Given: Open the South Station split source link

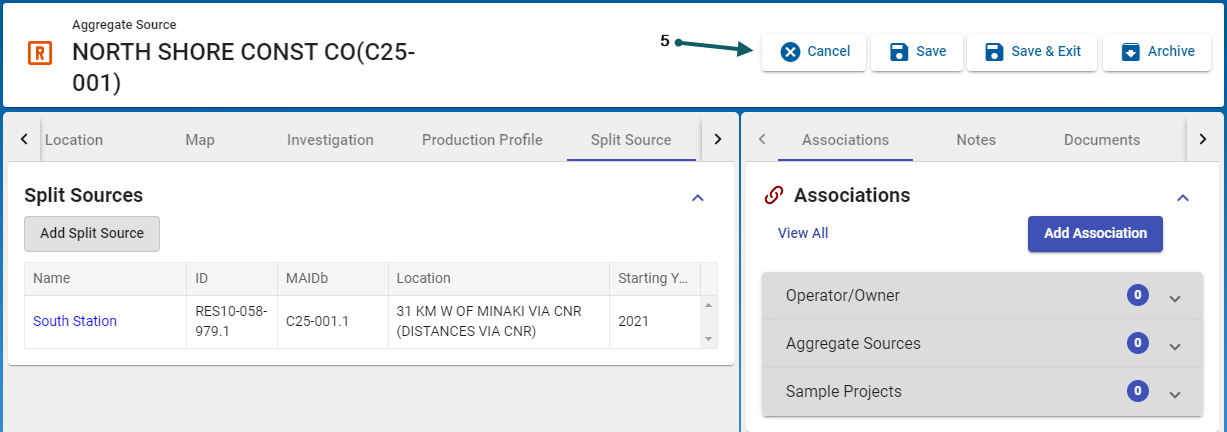Looking at the screenshot, I should pos(75,321).
